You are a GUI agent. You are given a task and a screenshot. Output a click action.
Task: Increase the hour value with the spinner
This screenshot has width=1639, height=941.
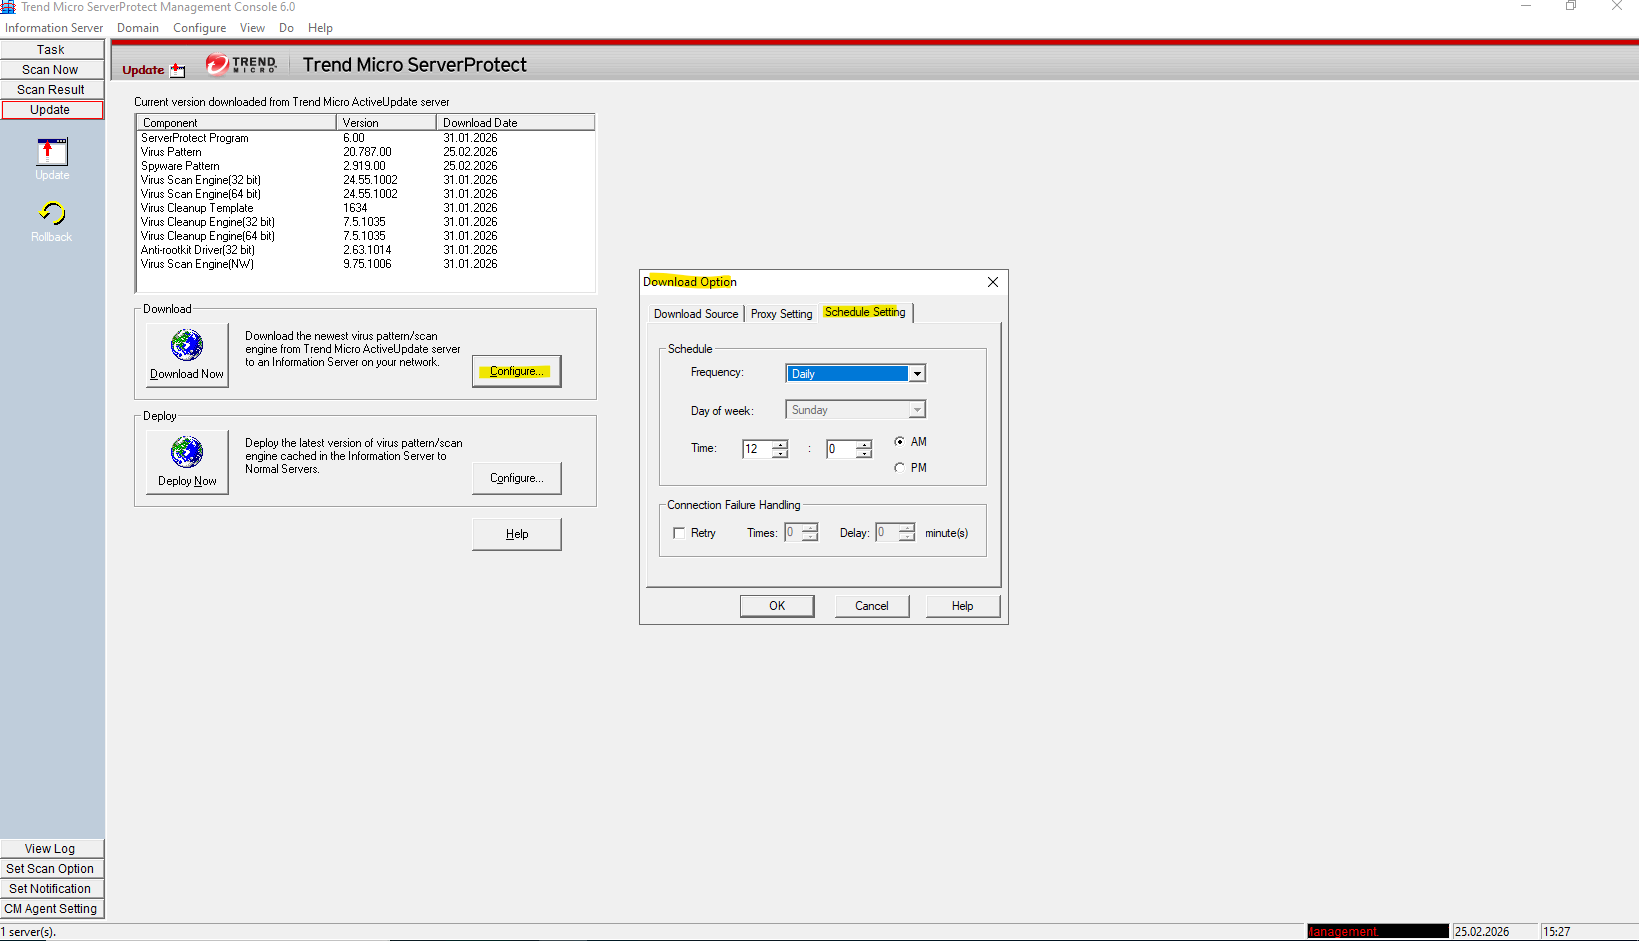pyautogui.click(x=780, y=444)
